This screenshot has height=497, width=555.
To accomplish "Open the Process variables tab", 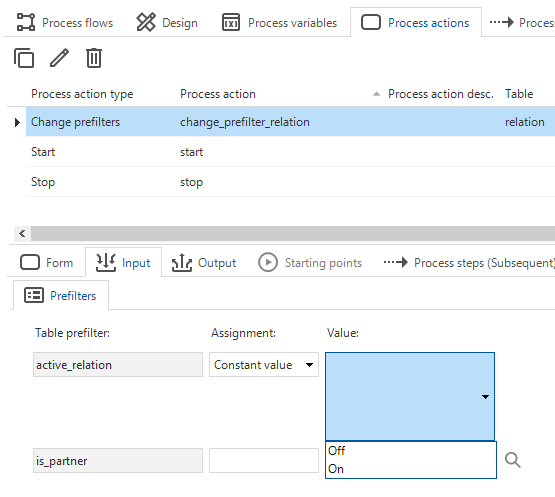I will click(279, 23).
